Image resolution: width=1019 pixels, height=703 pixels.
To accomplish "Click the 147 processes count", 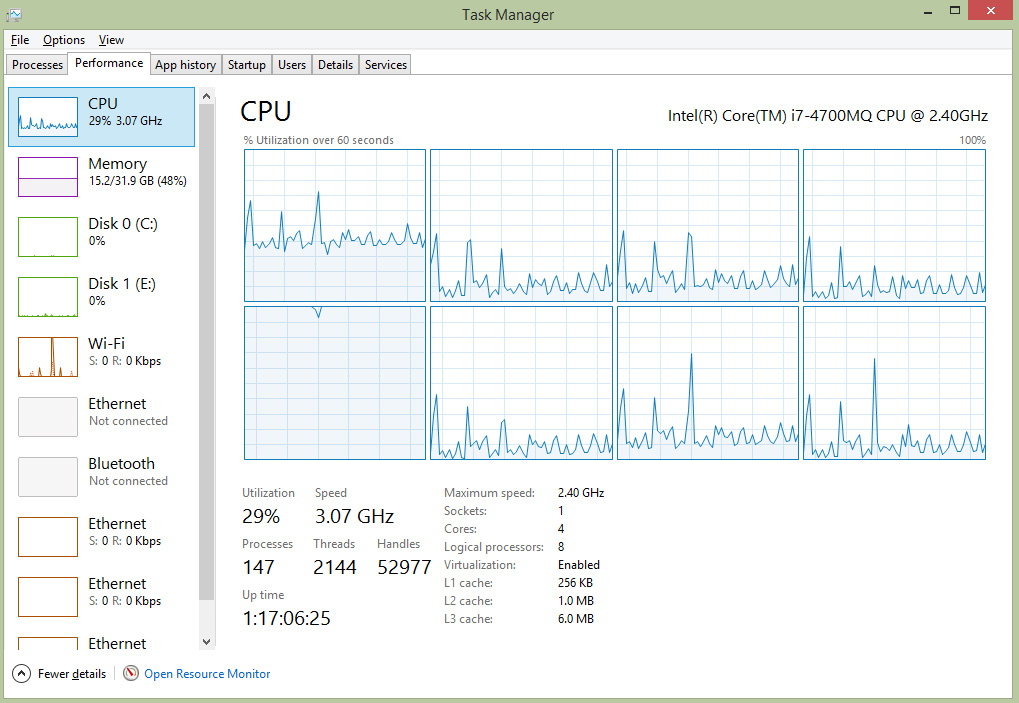I will coord(258,567).
